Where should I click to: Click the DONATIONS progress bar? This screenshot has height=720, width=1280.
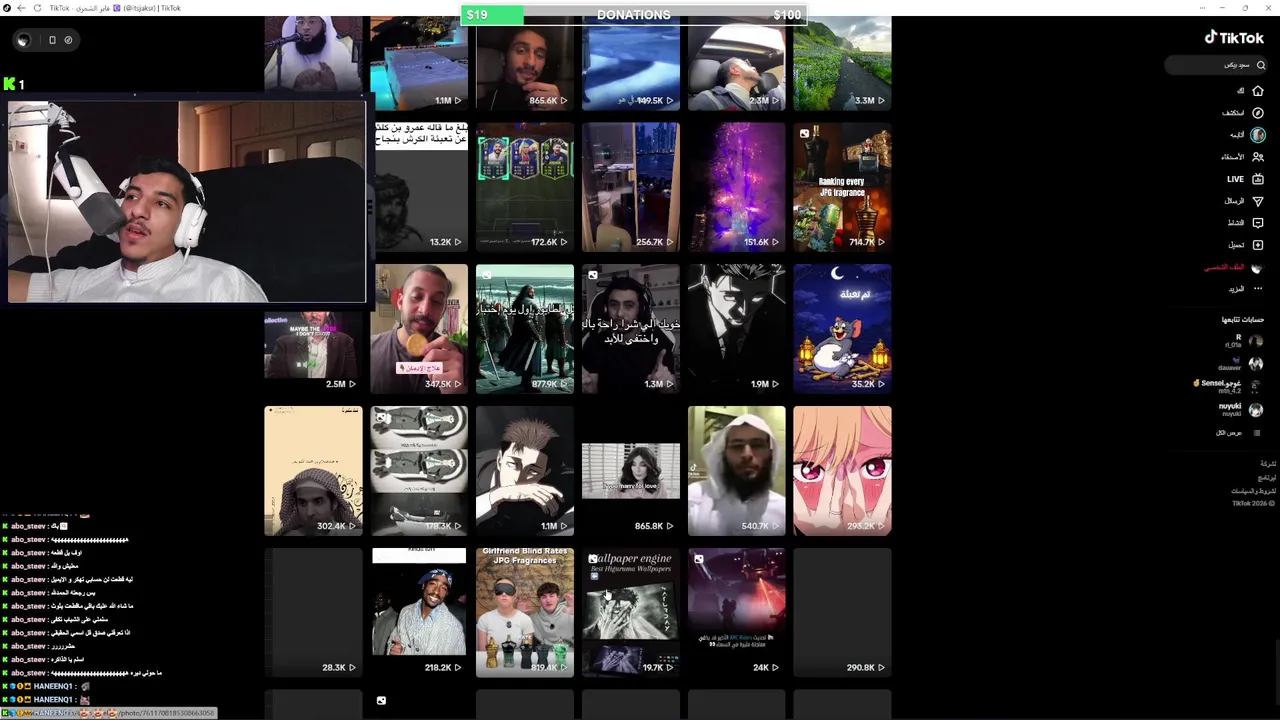click(x=634, y=15)
